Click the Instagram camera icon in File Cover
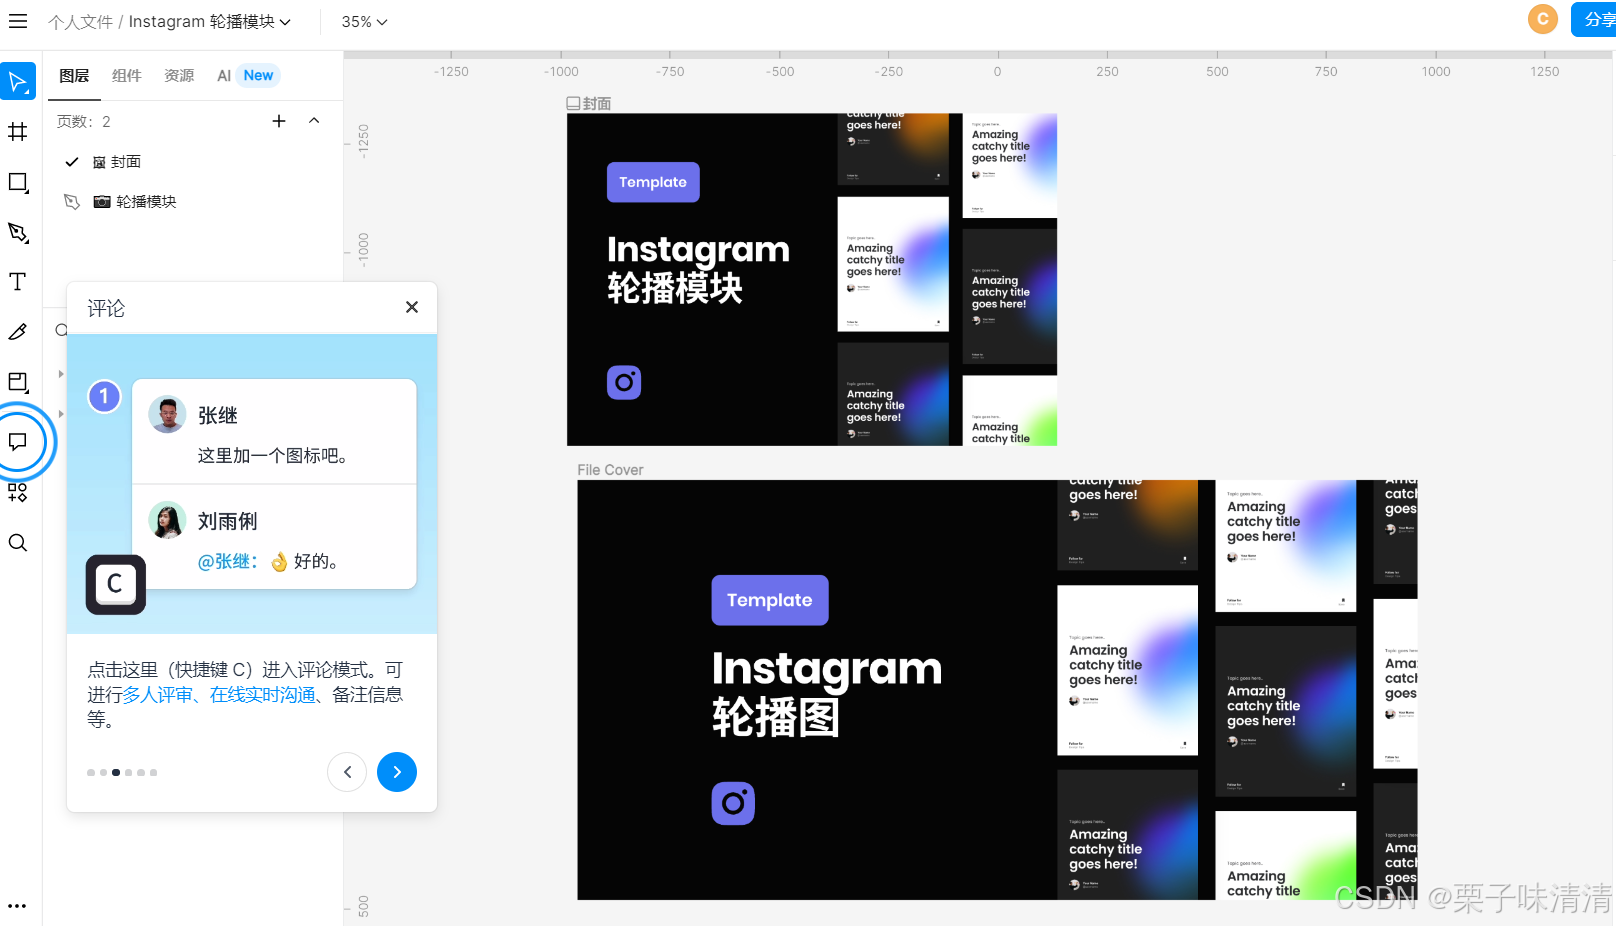Viewport: 1616px width, 926px height. tap(733, 803)
